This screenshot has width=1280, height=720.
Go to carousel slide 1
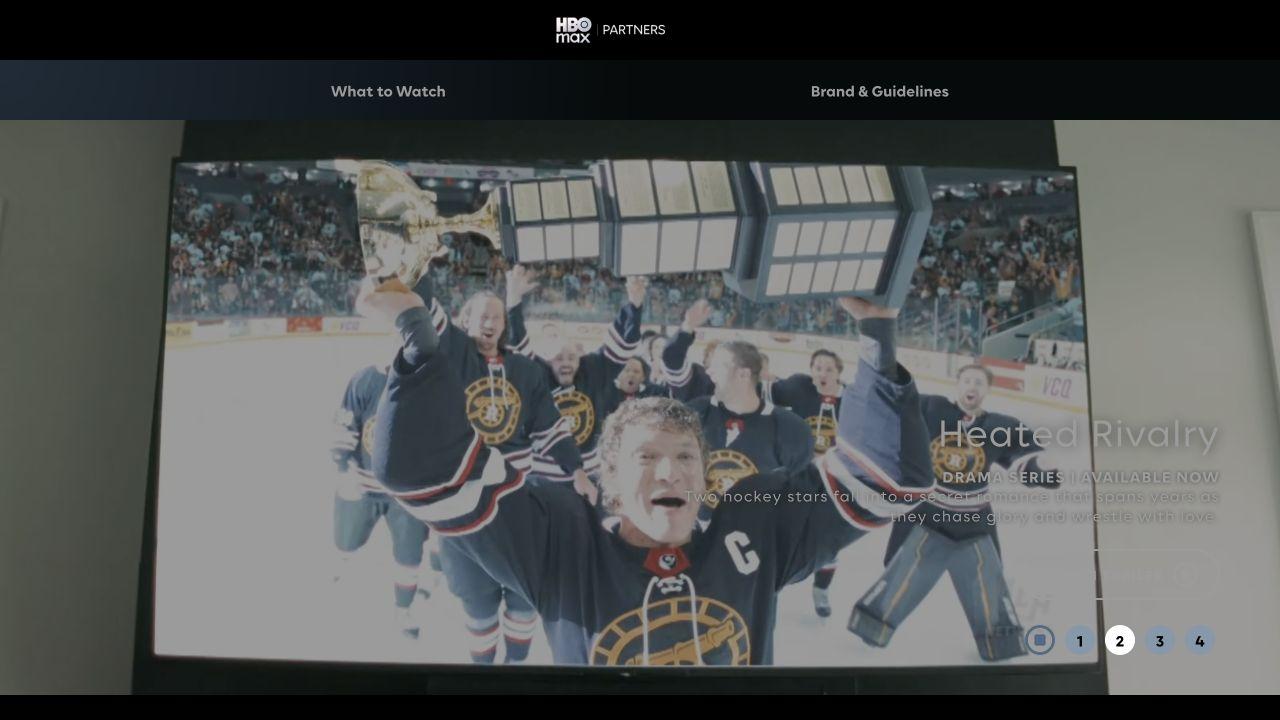(1080, 641)
